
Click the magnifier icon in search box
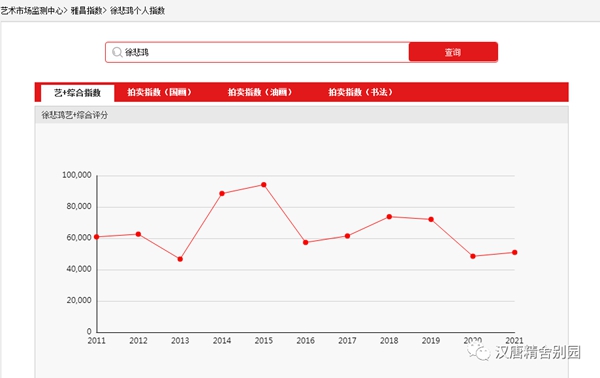117,52
